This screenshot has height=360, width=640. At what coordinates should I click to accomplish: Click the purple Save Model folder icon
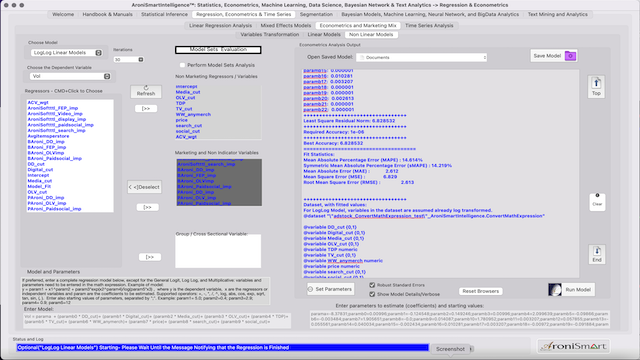point(570,56)
